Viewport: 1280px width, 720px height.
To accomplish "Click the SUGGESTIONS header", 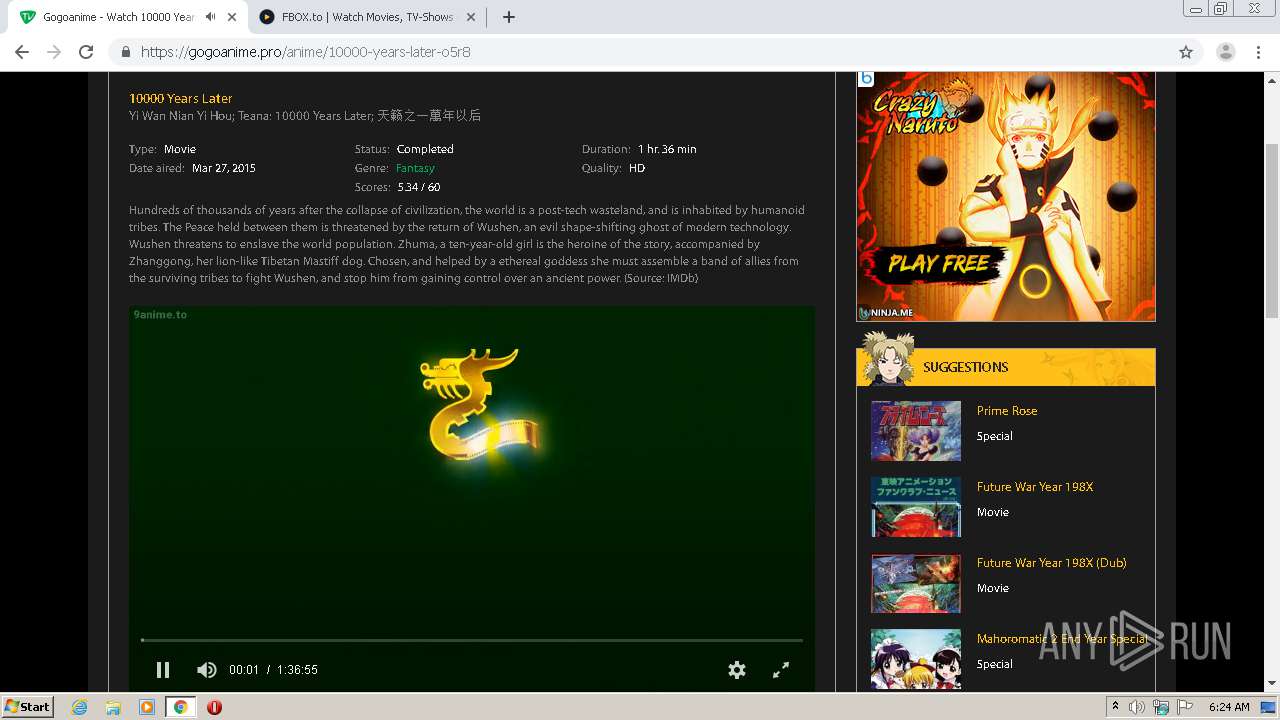I will pos(965,367).
